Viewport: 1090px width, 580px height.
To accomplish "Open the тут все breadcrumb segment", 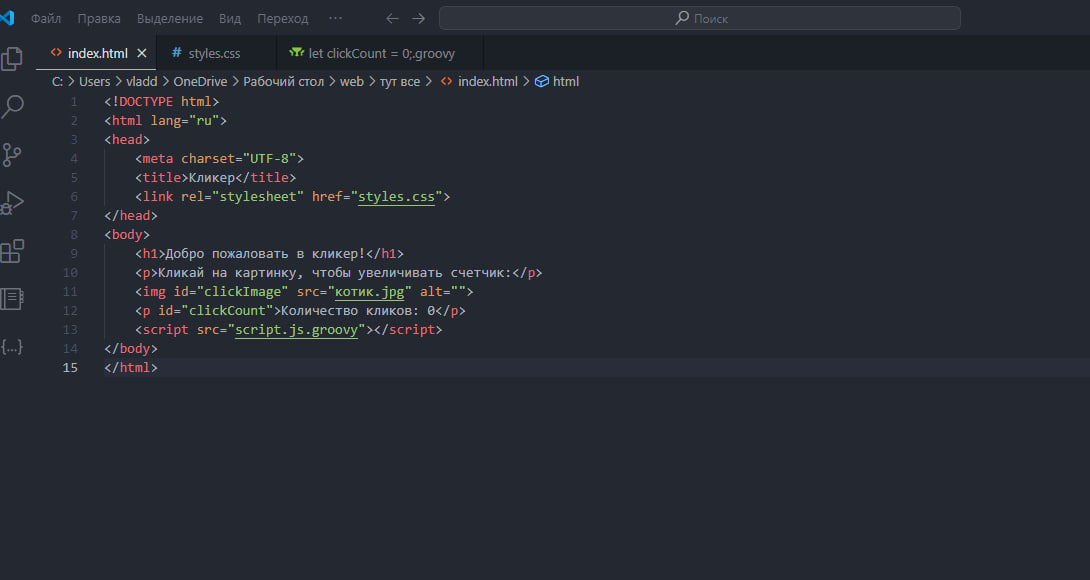I will click(400, 81).
